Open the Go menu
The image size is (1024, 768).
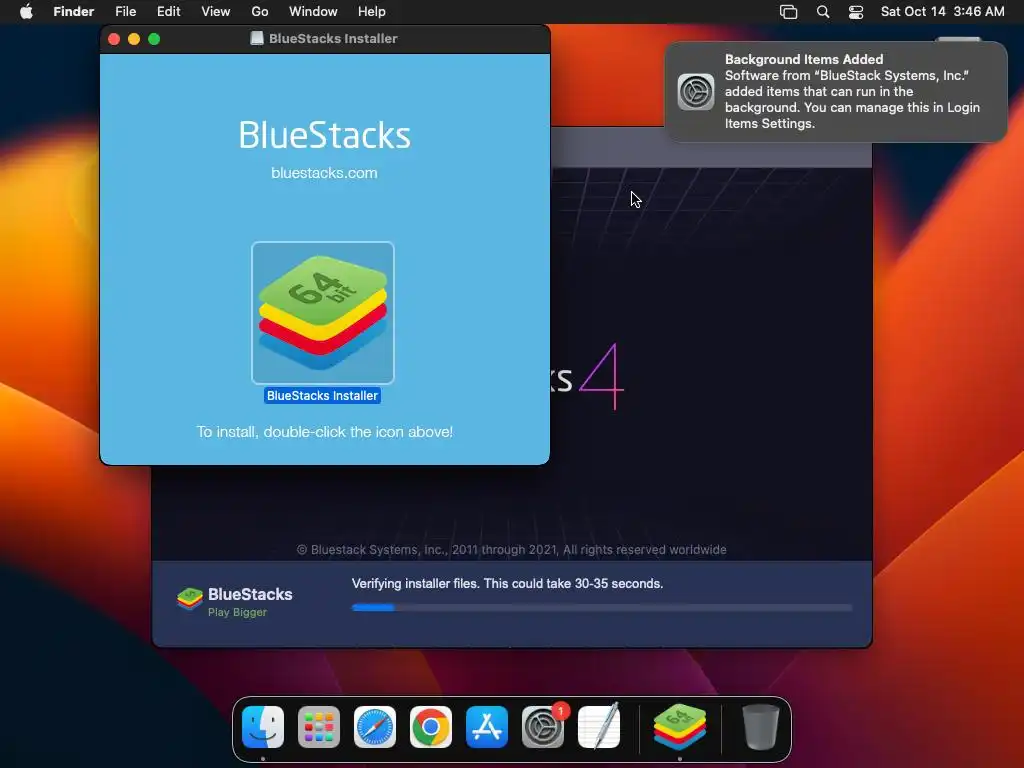[260, 12]
